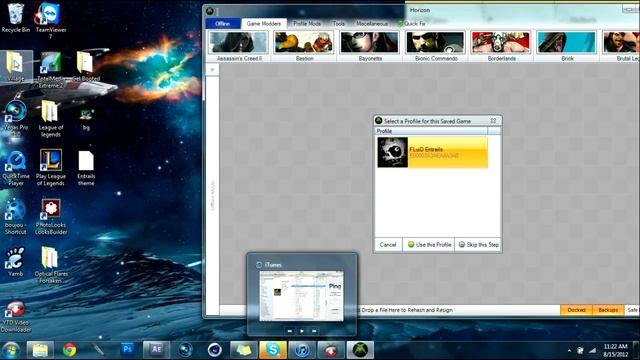The height and width of the screenshot is (360, 640).
Task: Launch the Yamb desktop shortcut
Action: (16, 262)
